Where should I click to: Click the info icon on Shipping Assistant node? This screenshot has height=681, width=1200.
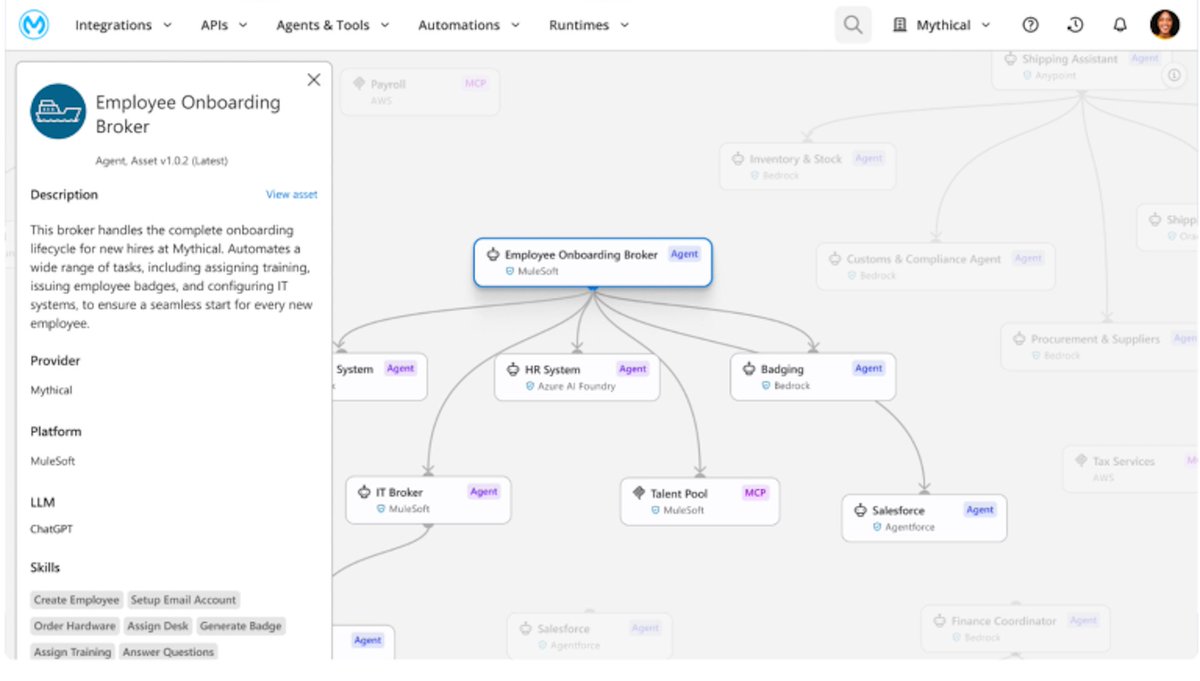[x=1174, y=76]
